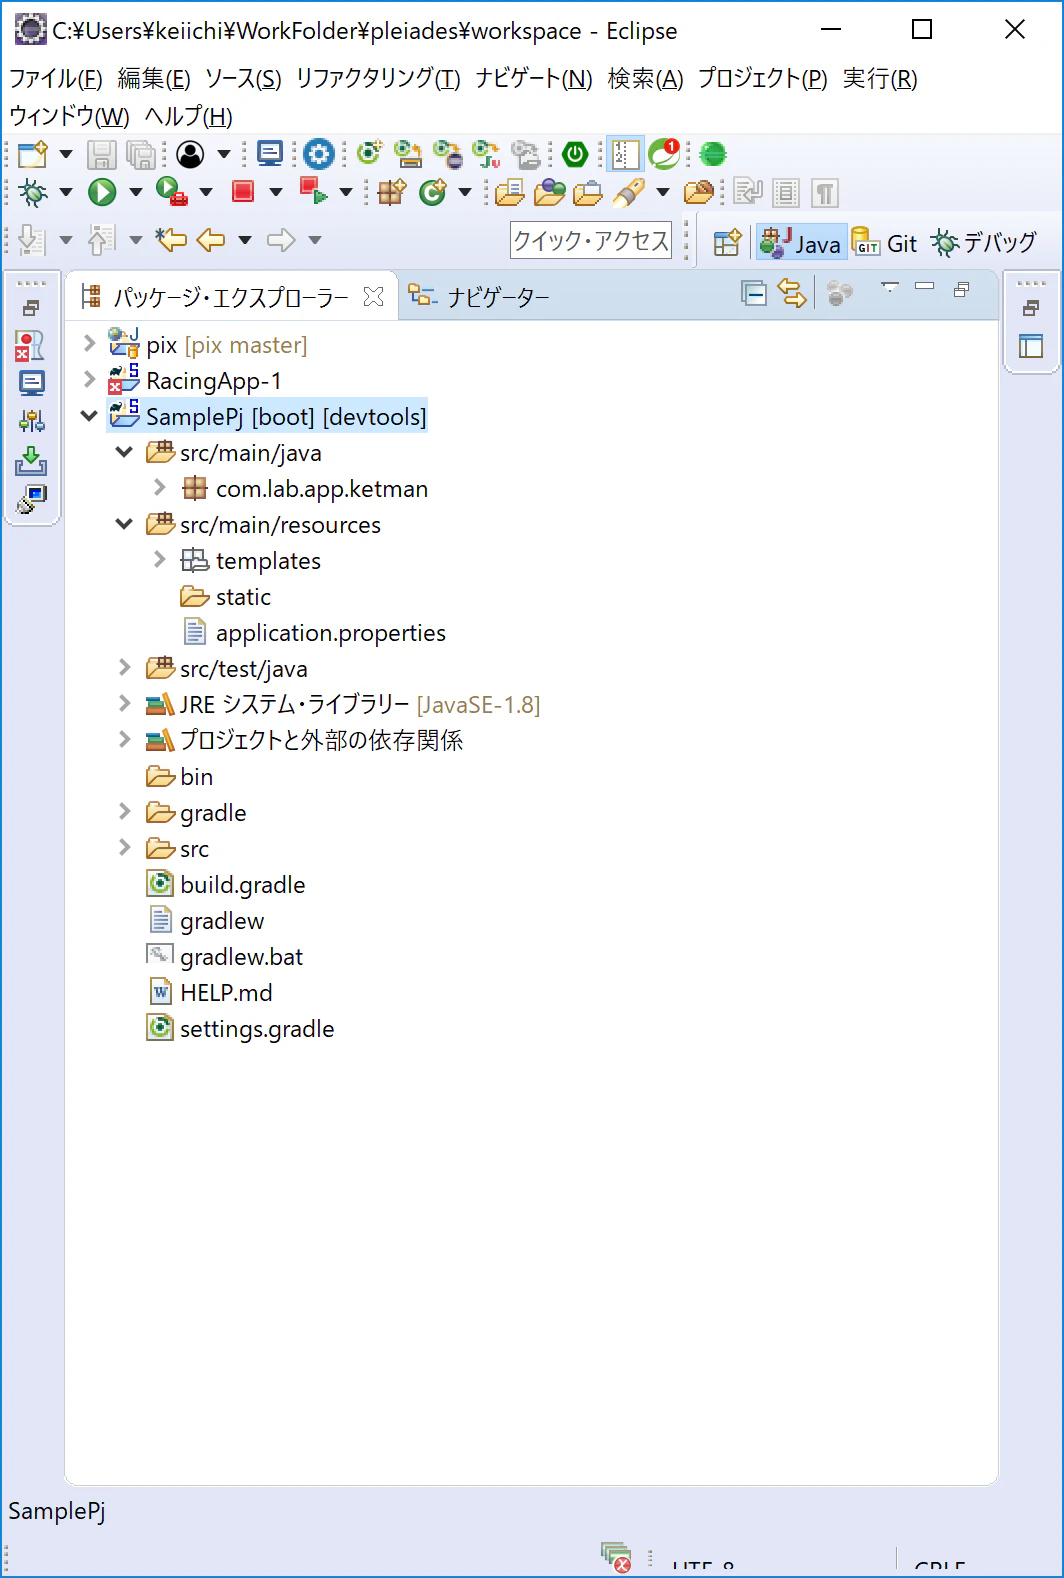Close the パッケージ・エクスプローラー tab
This screenshot has width=1064, height=1578.
tap(374, 297)
